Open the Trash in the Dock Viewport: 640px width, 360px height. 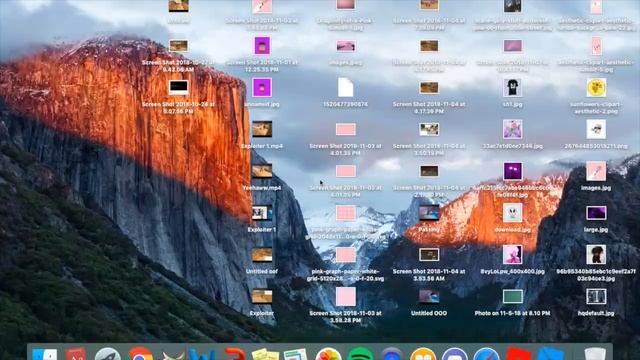pyautogui.click(x=595, y=354)
